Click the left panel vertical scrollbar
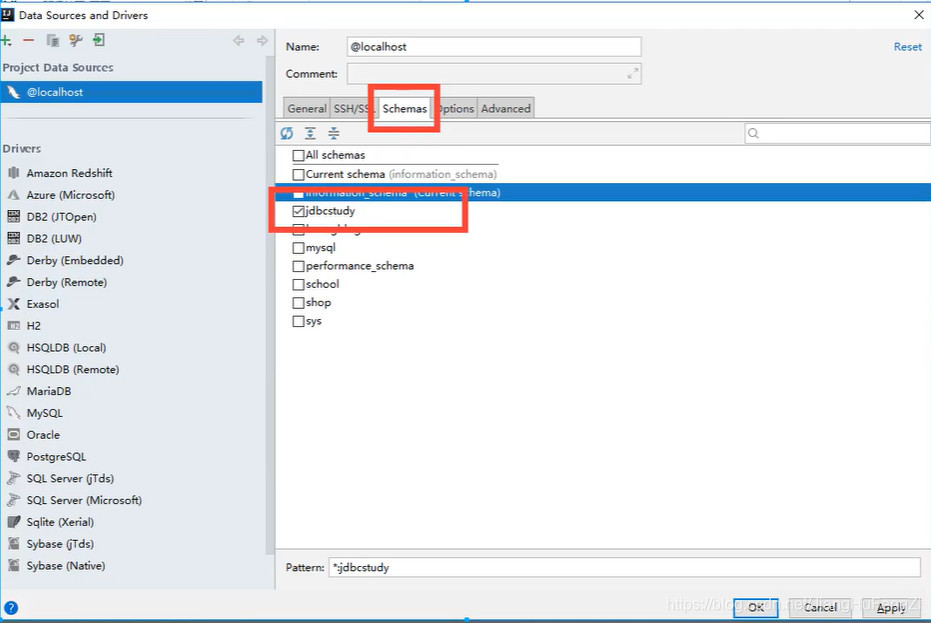931x623 pixels. point(270,303)
